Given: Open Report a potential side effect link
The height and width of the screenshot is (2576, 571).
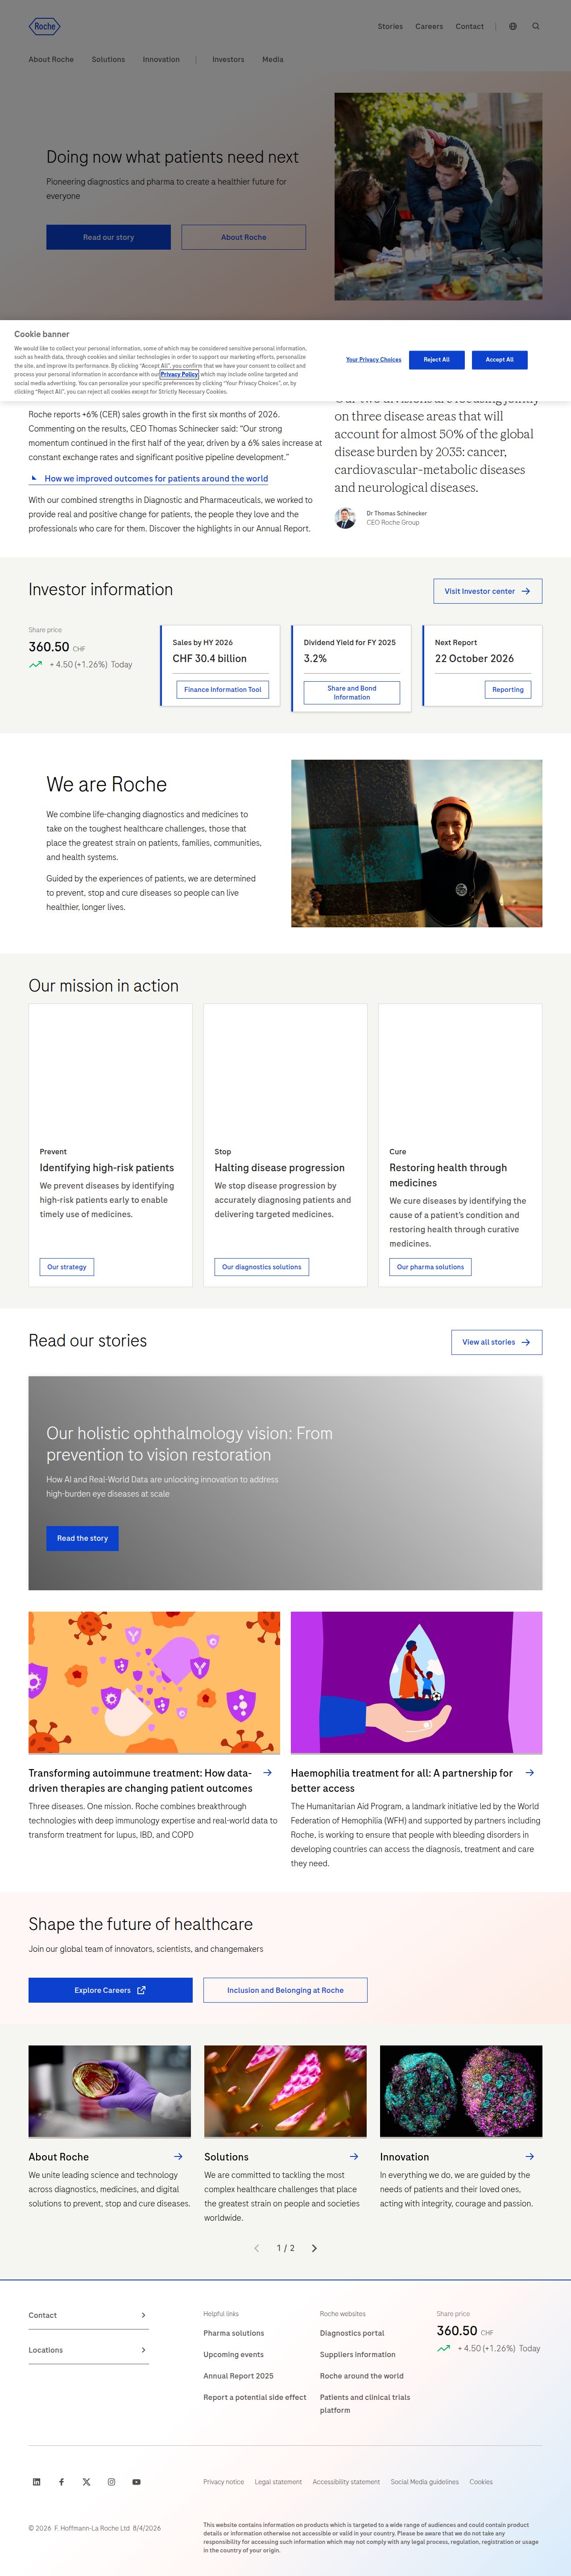Looking at the screenshot, I should (255, 2397).
